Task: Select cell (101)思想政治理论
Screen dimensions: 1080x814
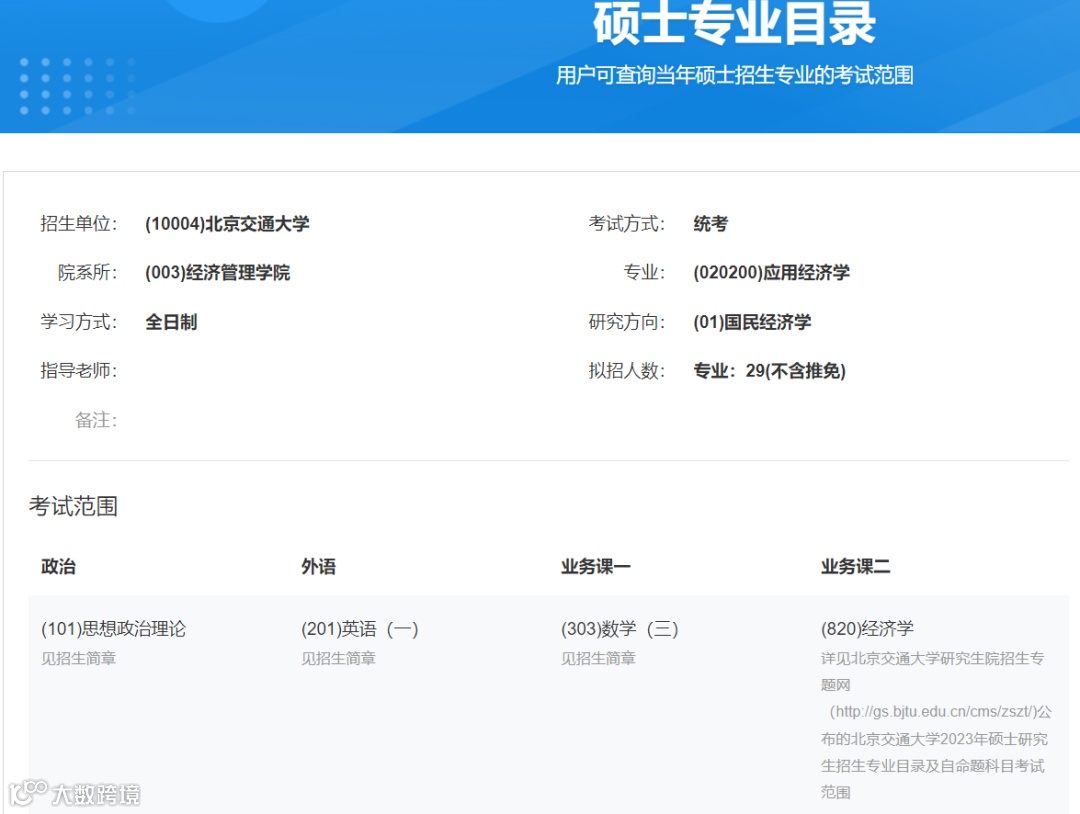Action: click(114, 629)
